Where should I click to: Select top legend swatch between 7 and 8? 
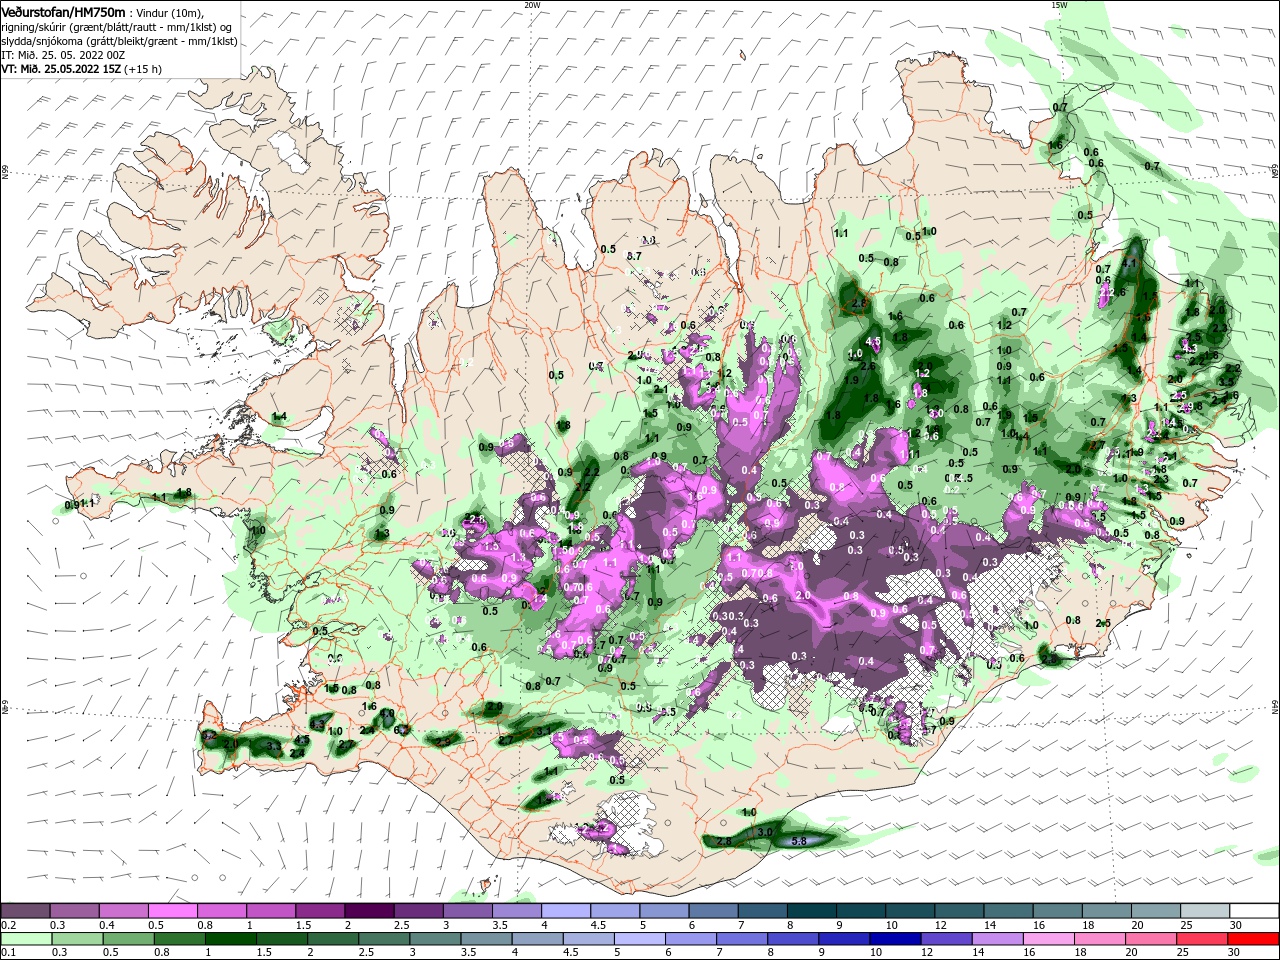[762, 911]
